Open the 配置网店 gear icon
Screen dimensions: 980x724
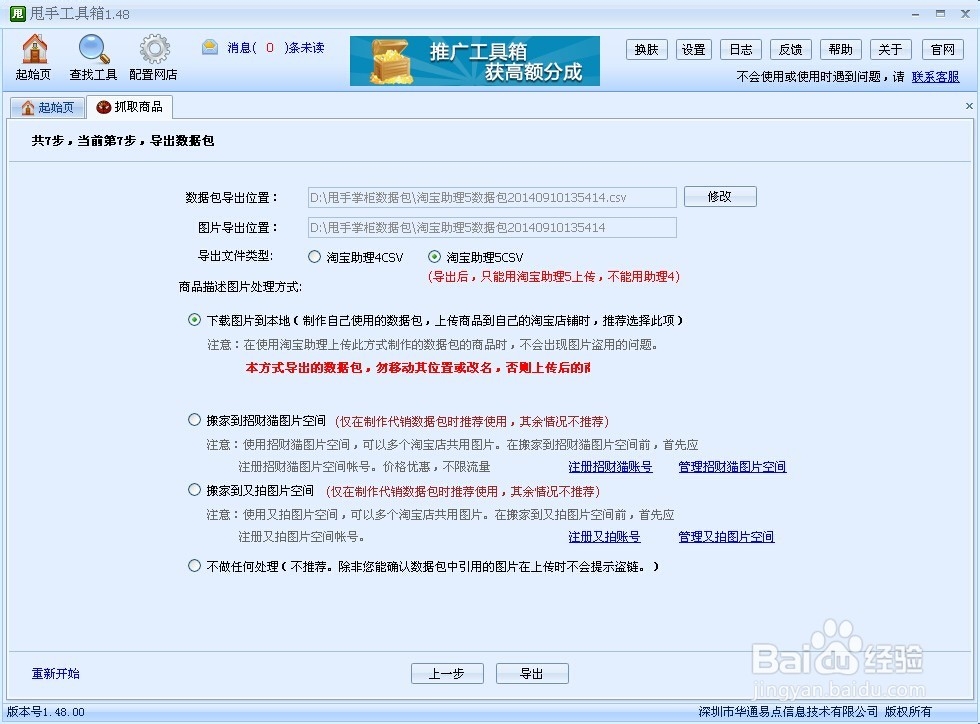pos(154,58)
